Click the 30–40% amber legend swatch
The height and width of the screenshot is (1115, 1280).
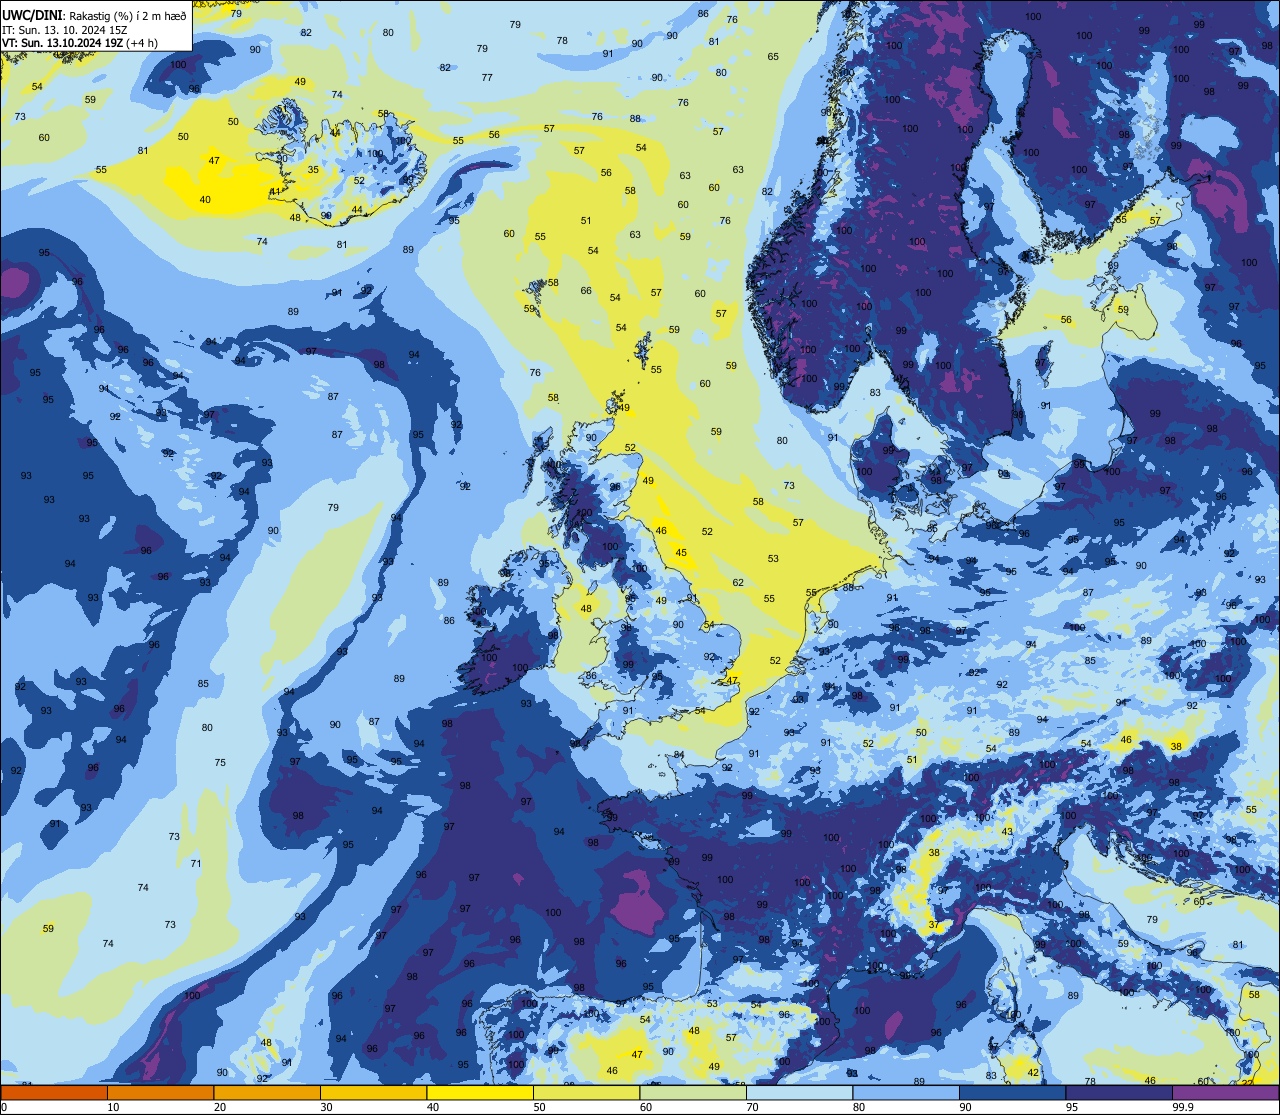373,1092
